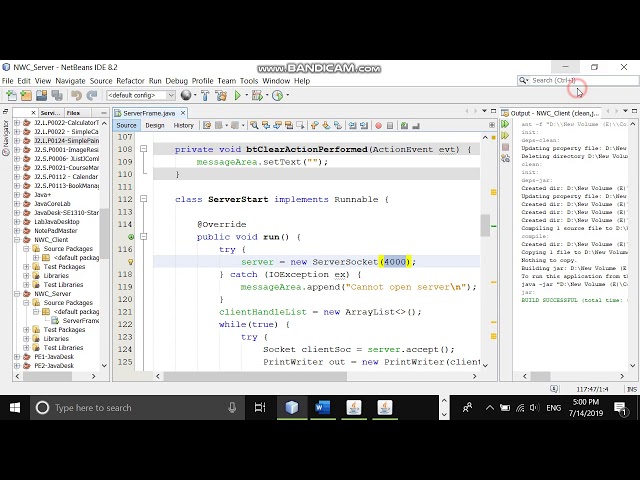The height and width of the screenshot is (480, 640).
Task: Go to previous bookmark icon
Action: click(x=314, y=125)
